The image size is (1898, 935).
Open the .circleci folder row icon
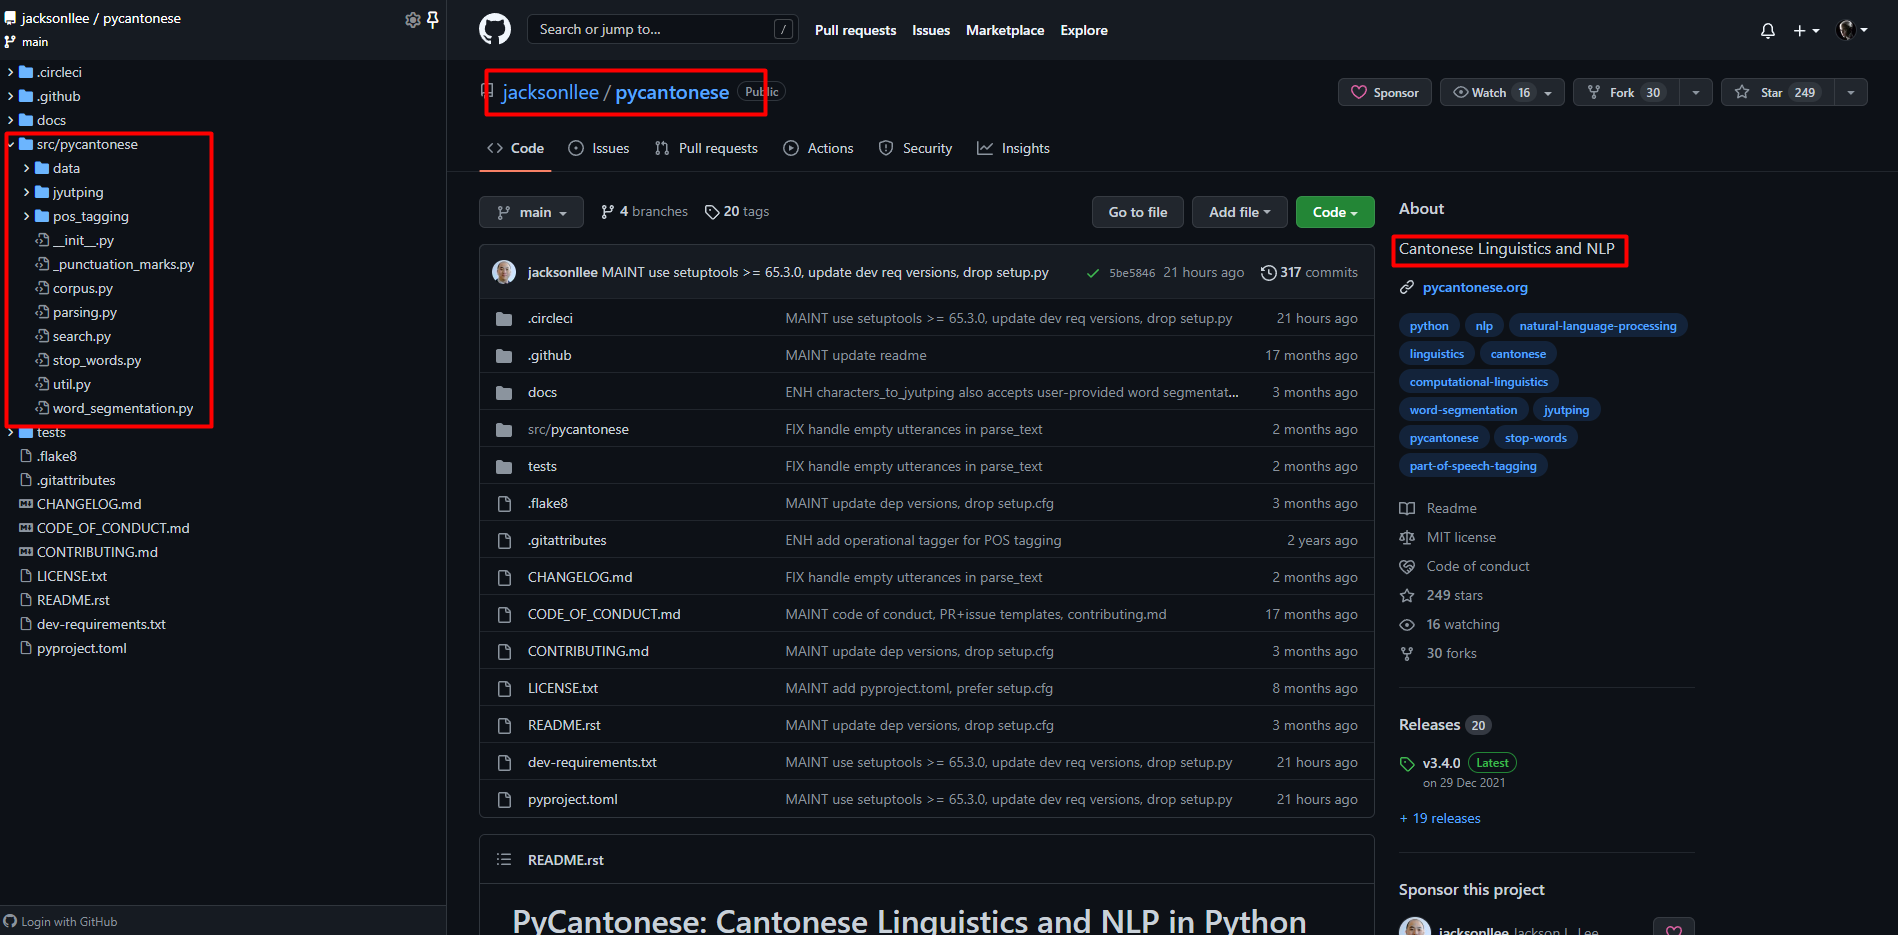pos(504,319)
